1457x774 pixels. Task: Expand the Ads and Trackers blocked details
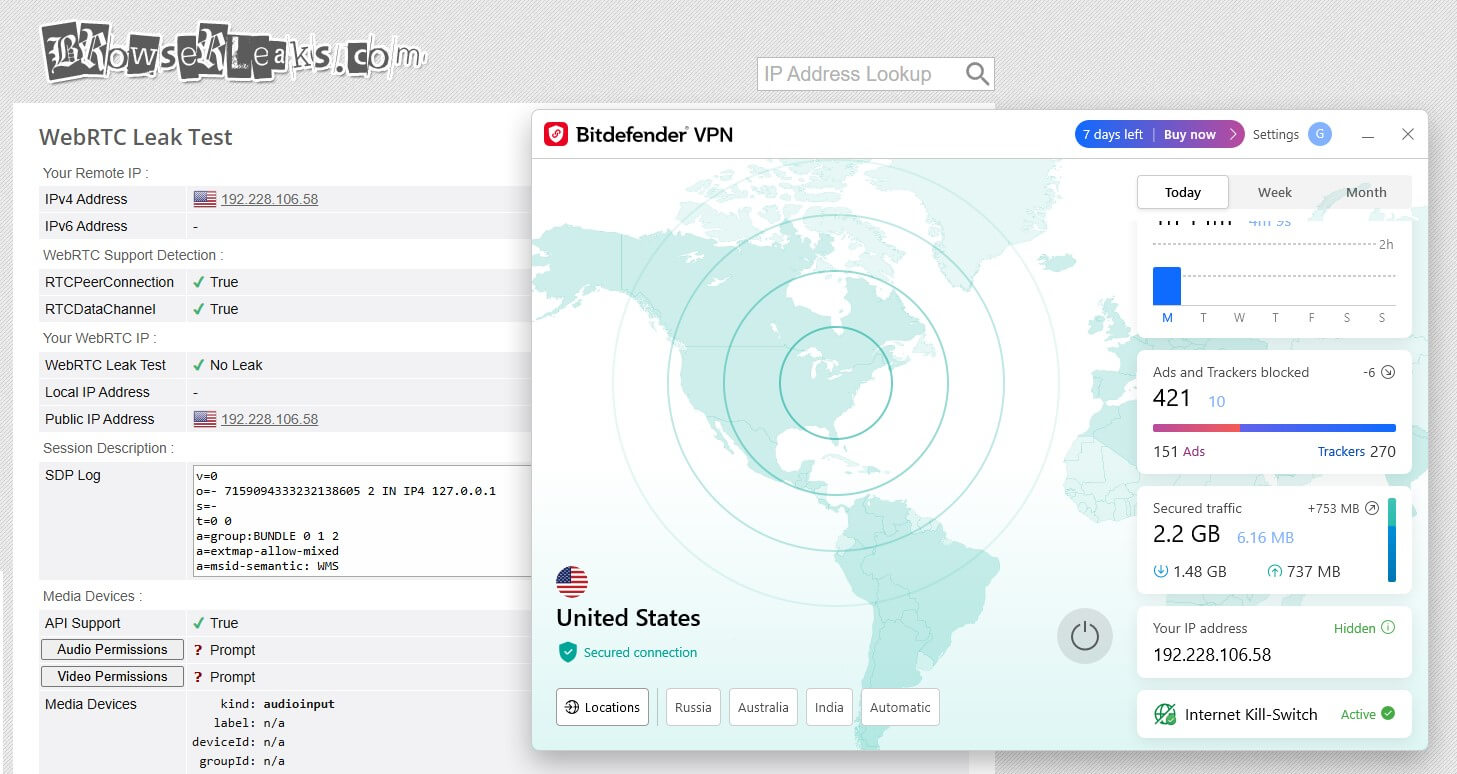(x=1386, y=371)
